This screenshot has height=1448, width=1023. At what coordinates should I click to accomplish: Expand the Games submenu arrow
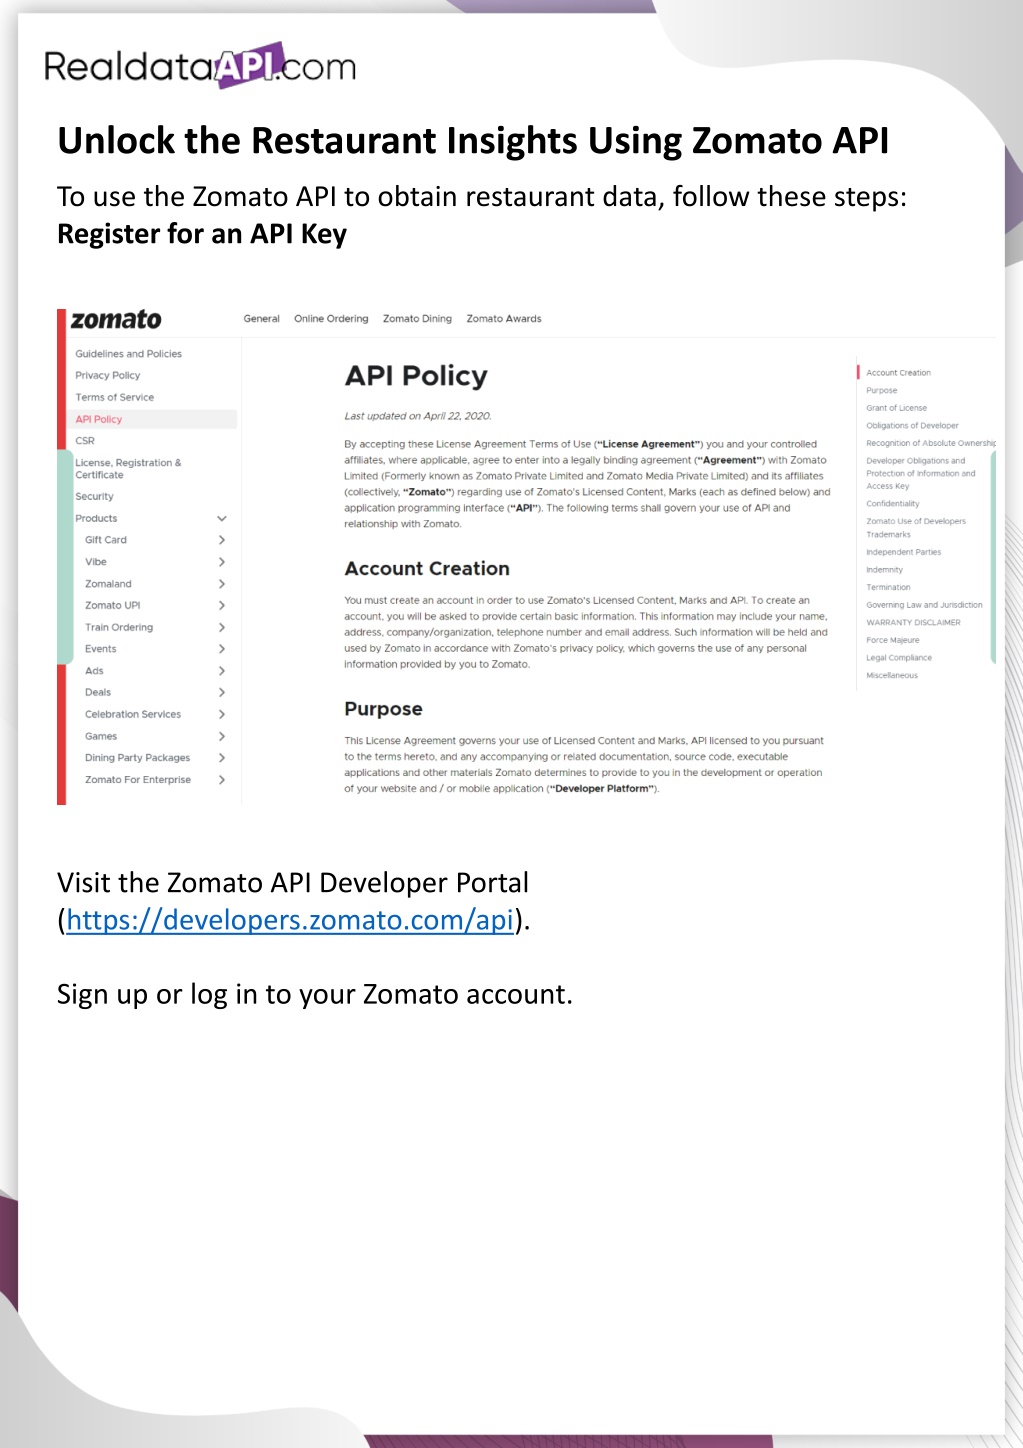222,737
